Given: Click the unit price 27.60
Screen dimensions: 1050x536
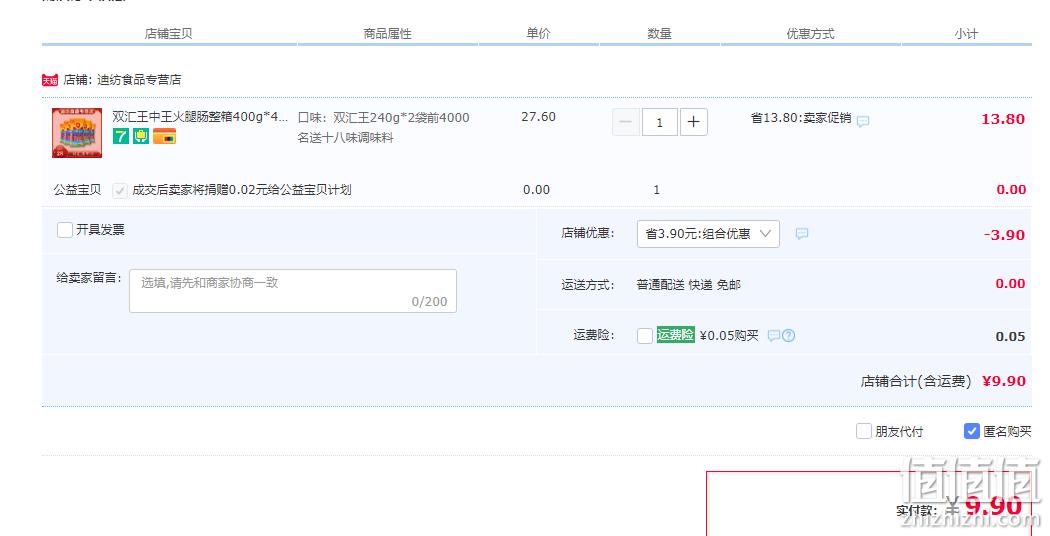Looking at the screenshot, I should [x=538, y=117].
